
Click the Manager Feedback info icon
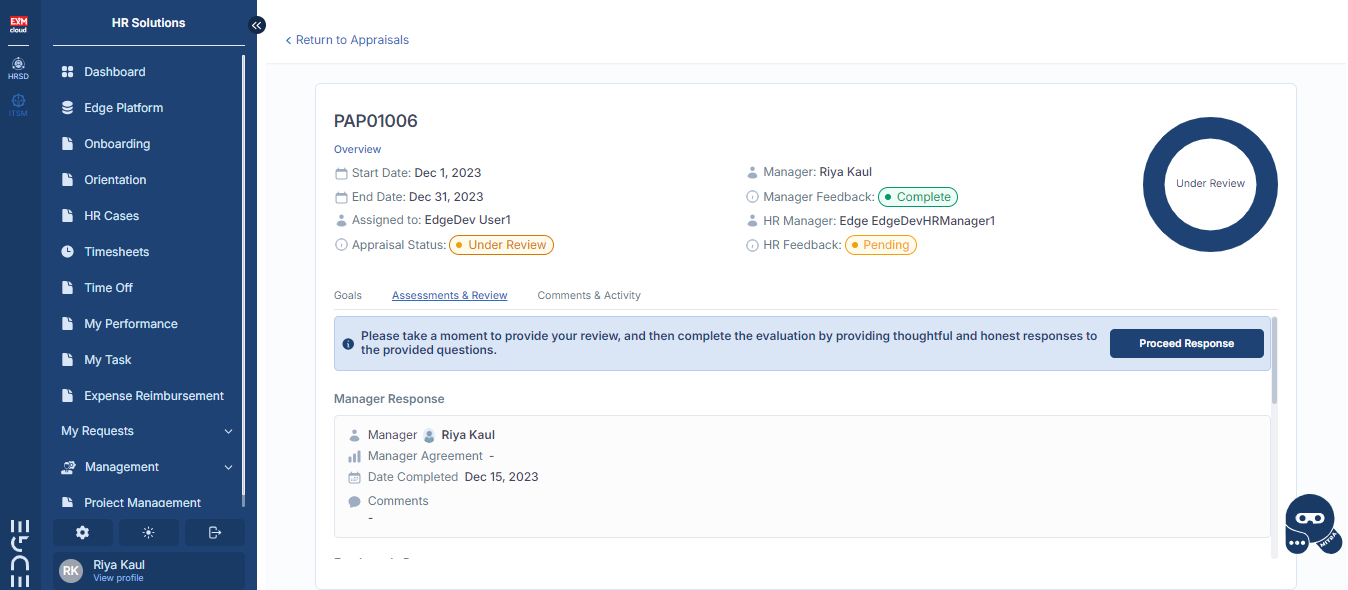point(753,197)
